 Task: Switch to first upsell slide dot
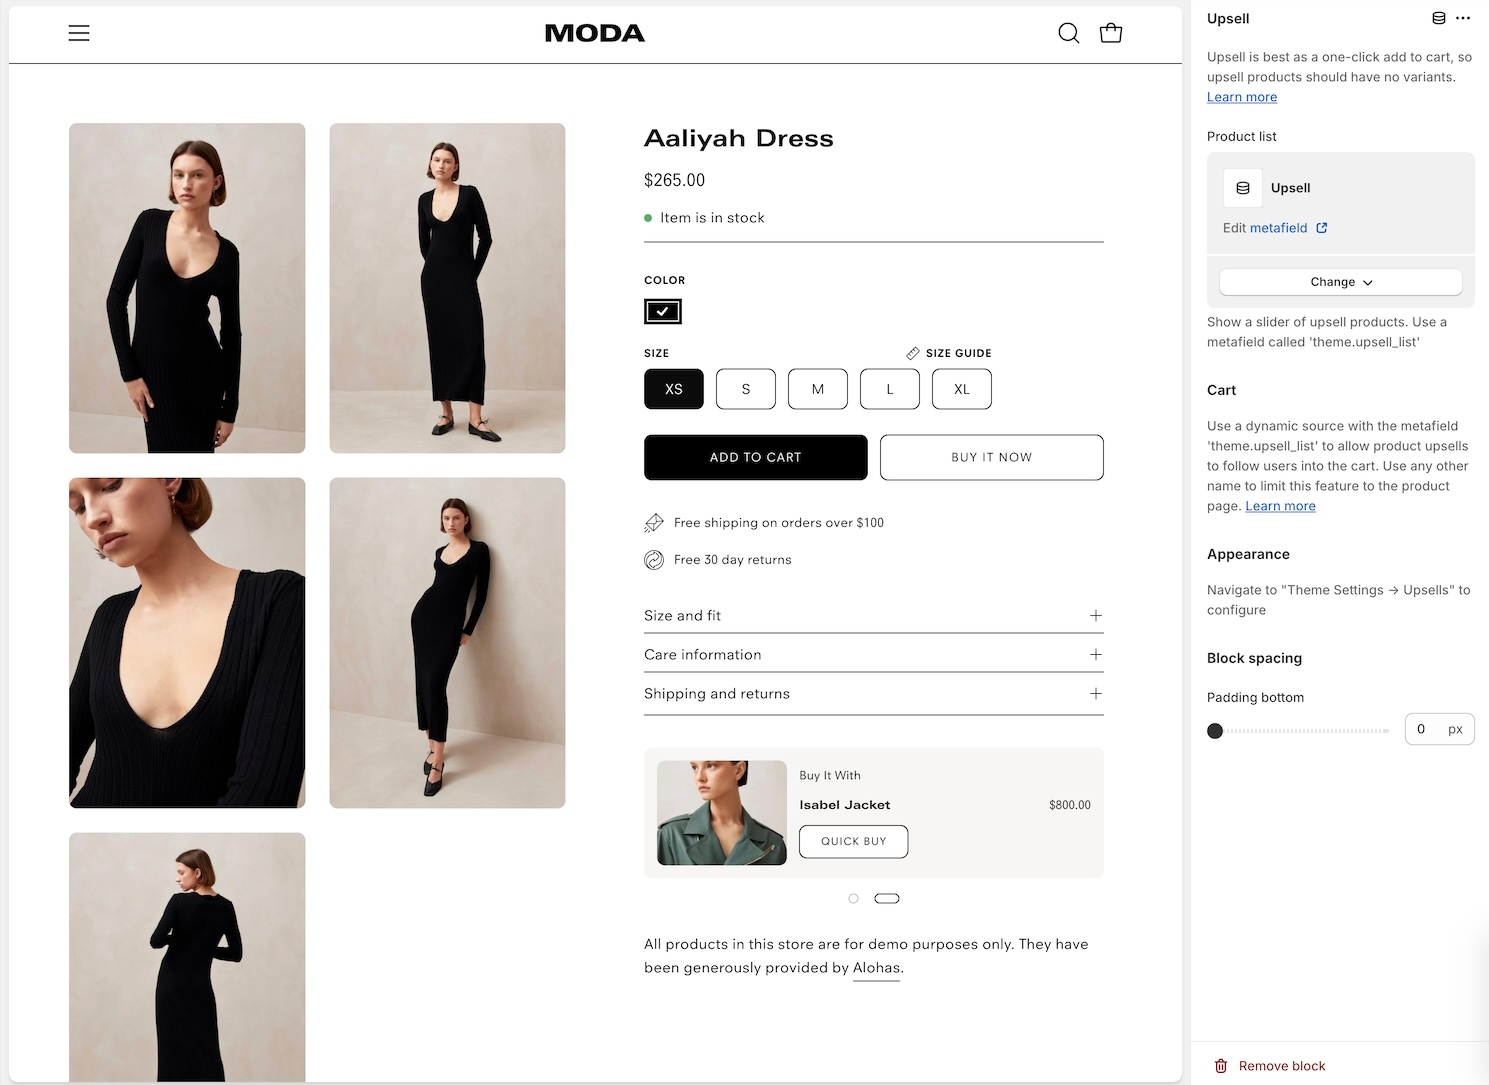click(853, 898)
